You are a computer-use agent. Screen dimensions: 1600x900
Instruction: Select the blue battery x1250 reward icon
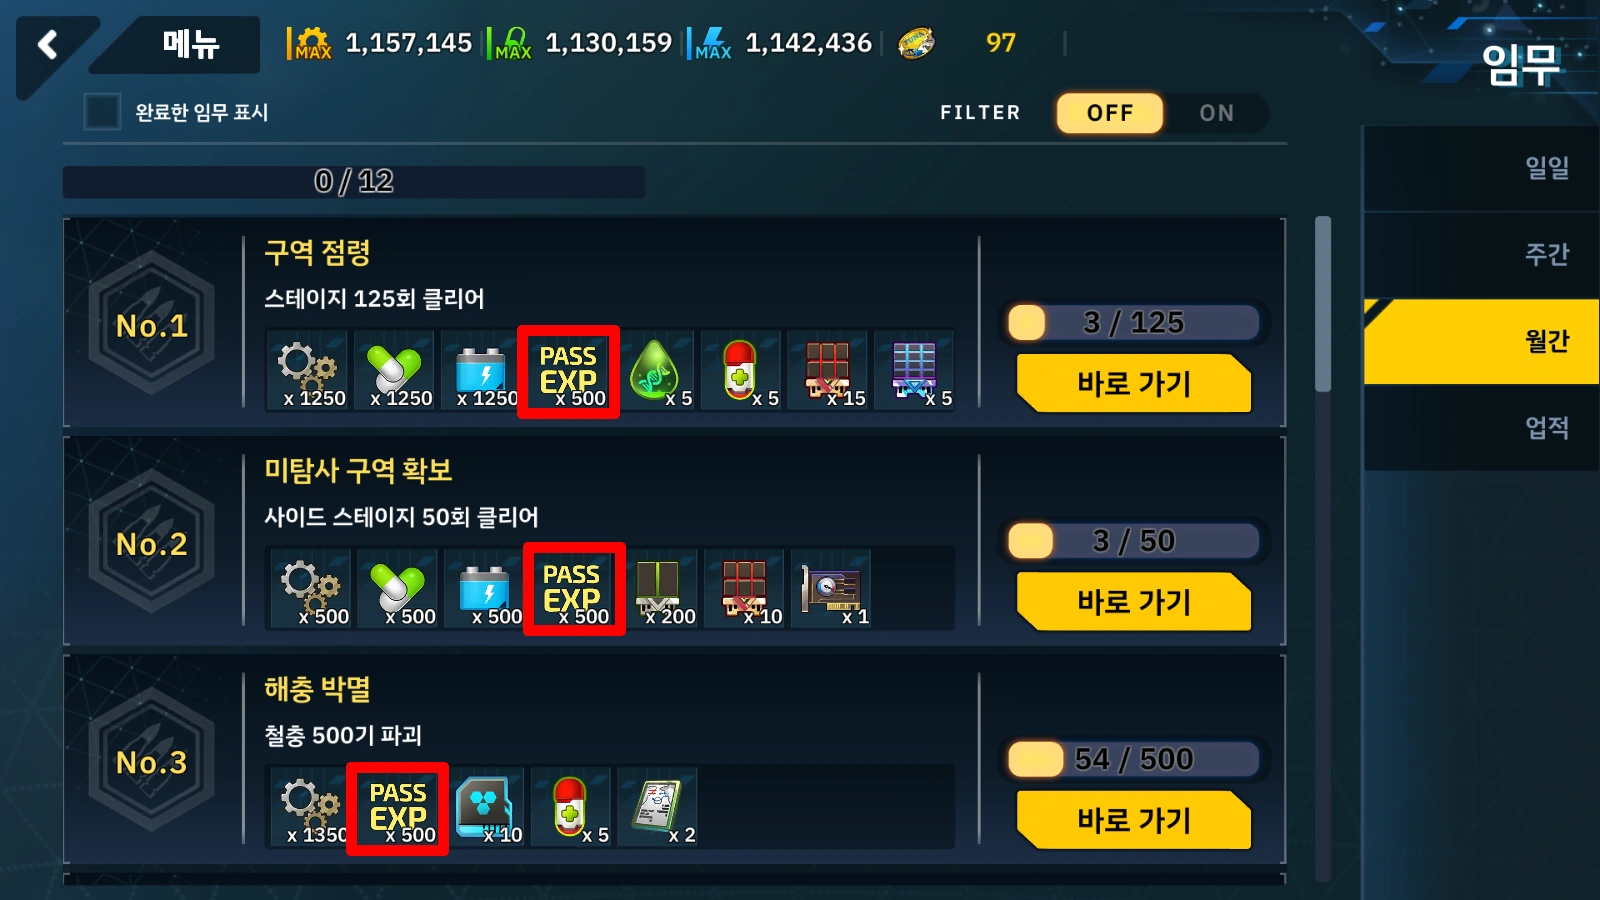coord(481,371)
